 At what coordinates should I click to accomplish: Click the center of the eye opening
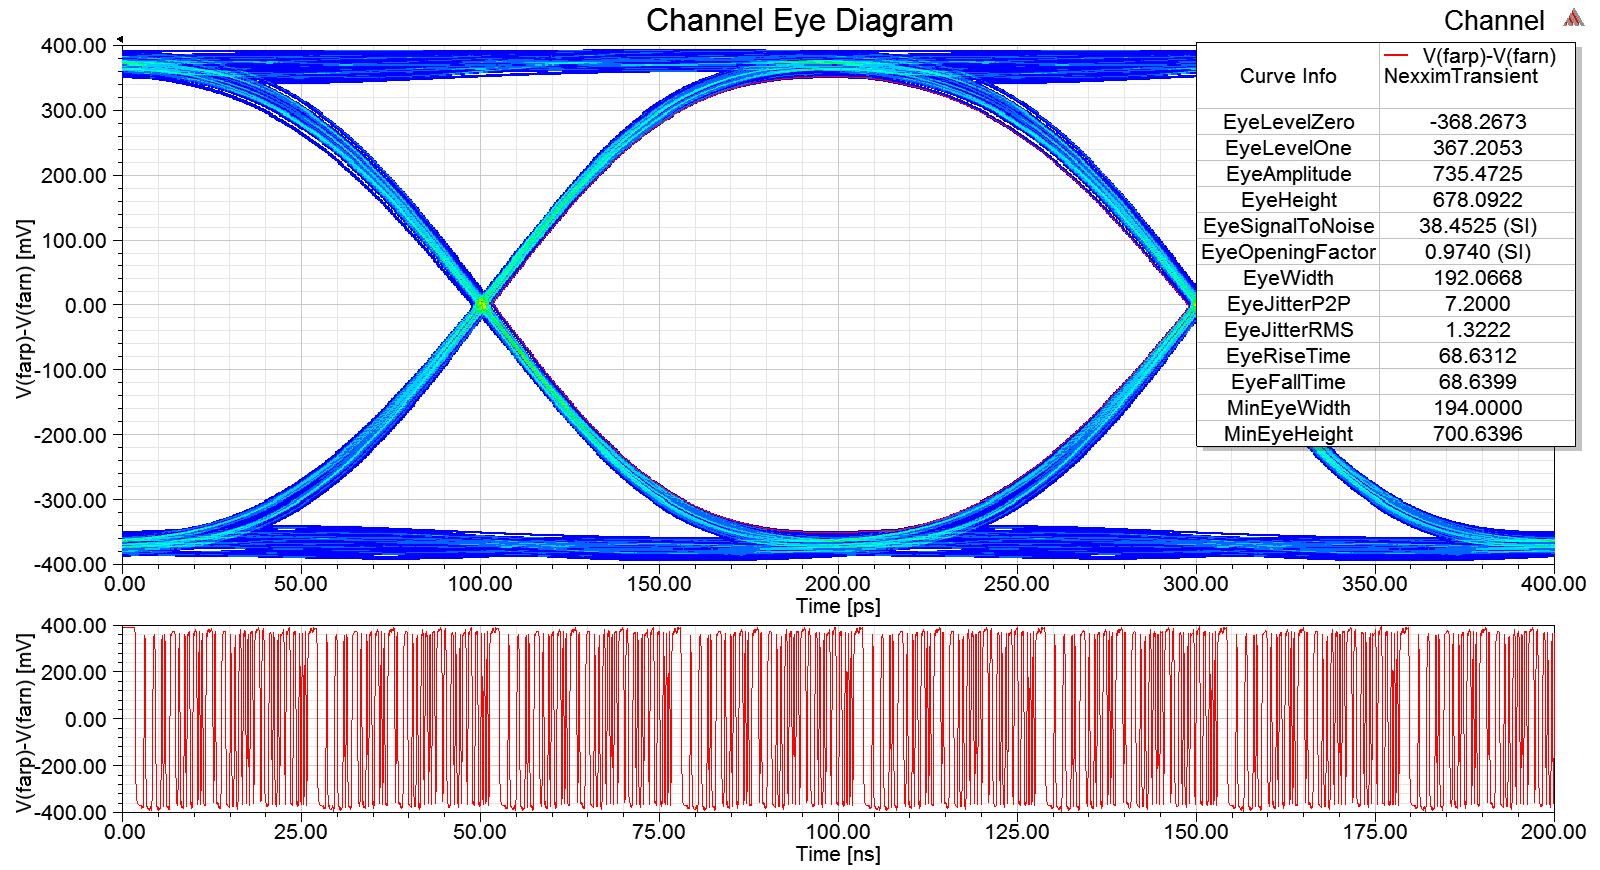coord(838,303)
